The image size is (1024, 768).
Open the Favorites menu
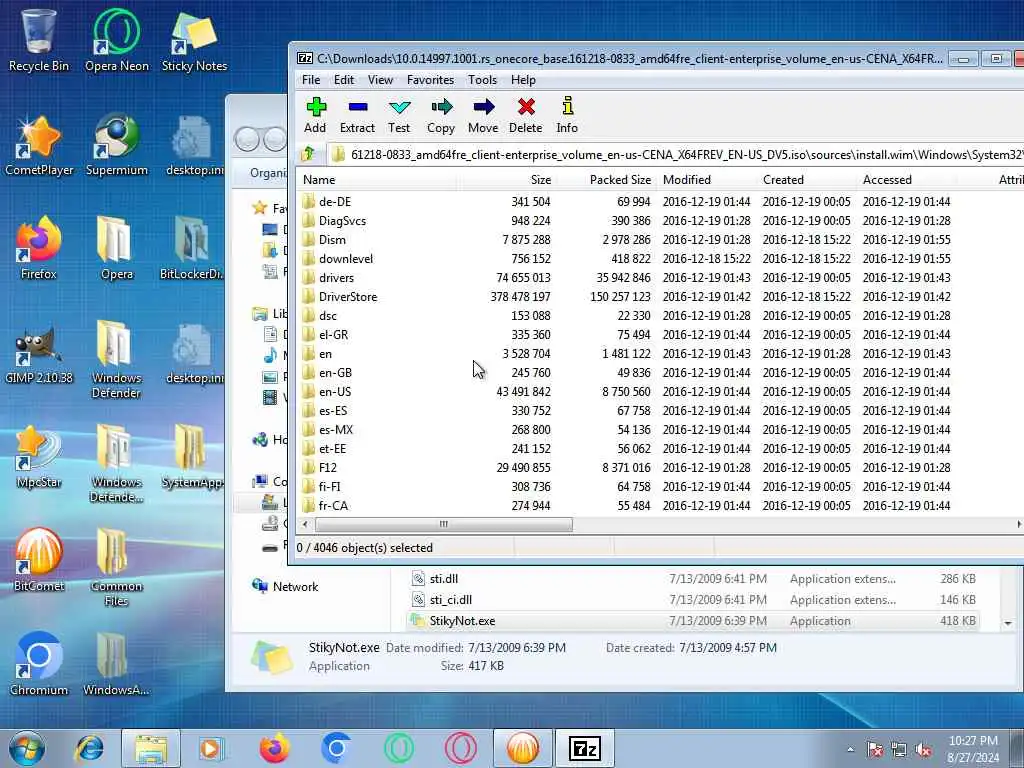[x=430, y=80]
